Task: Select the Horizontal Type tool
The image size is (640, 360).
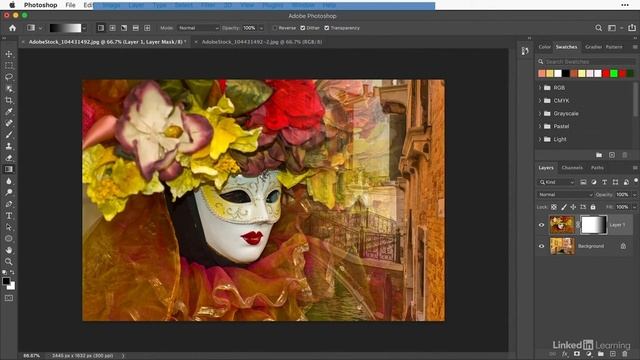Action: [x=9, y=216]
